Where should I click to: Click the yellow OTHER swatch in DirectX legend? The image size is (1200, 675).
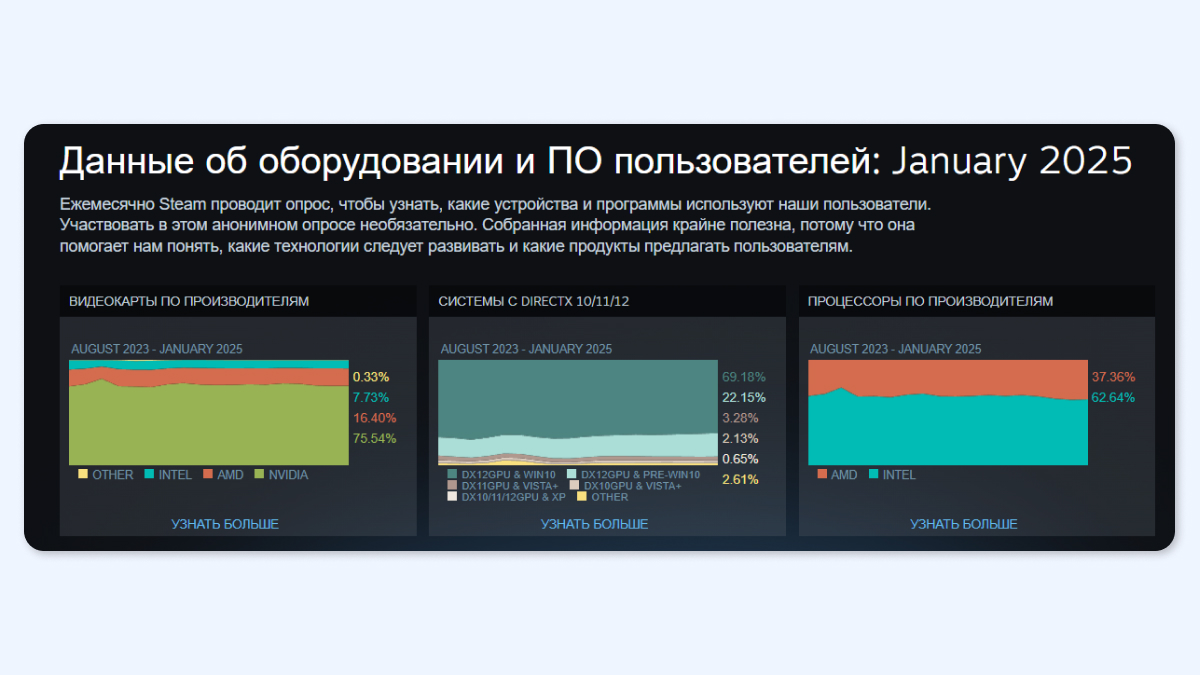tap(582, 496)
